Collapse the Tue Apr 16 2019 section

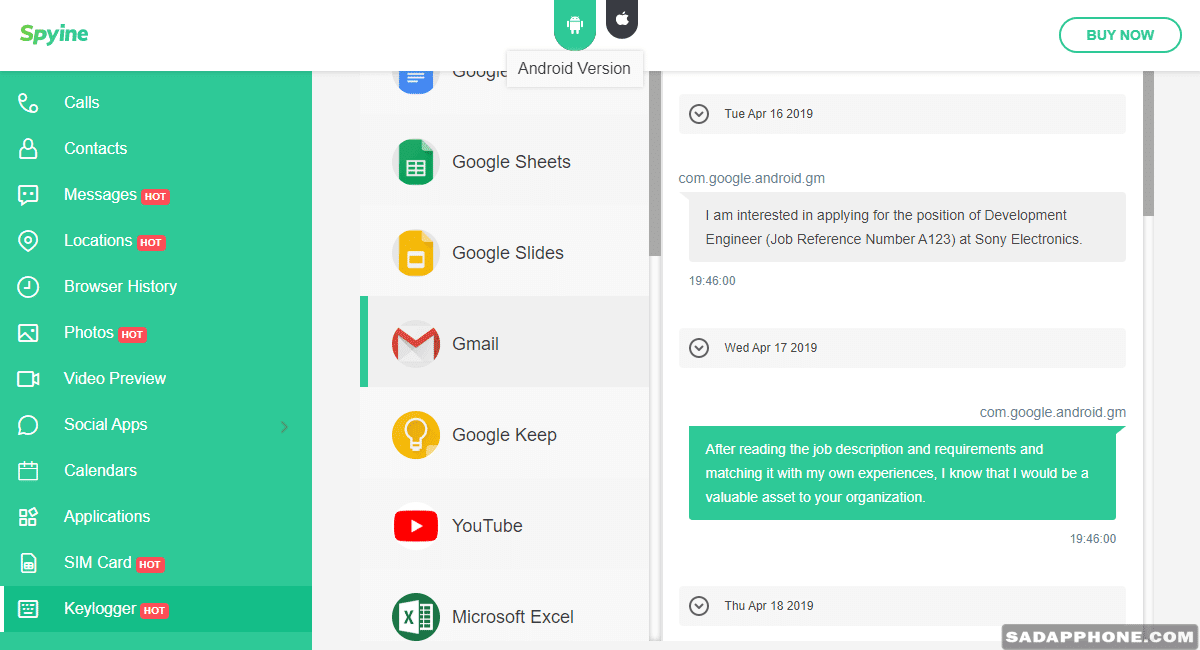pos(699,114)
